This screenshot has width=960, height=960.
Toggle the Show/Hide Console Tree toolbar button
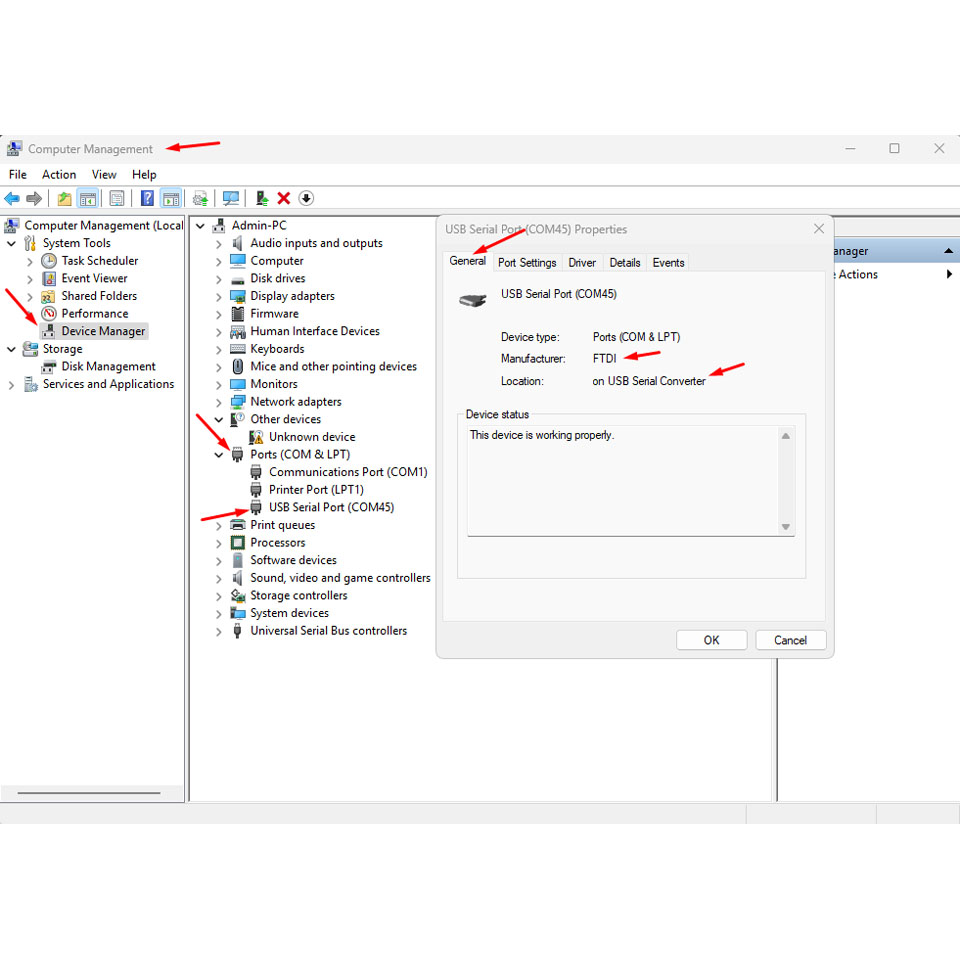pos(88,198)
